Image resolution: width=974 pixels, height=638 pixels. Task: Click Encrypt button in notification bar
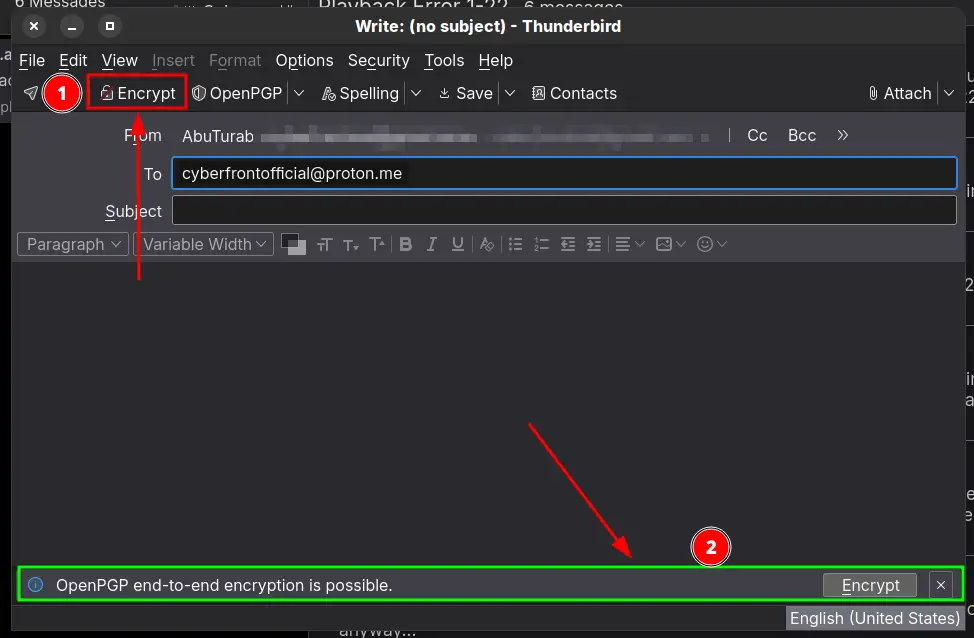pos(869,585)
